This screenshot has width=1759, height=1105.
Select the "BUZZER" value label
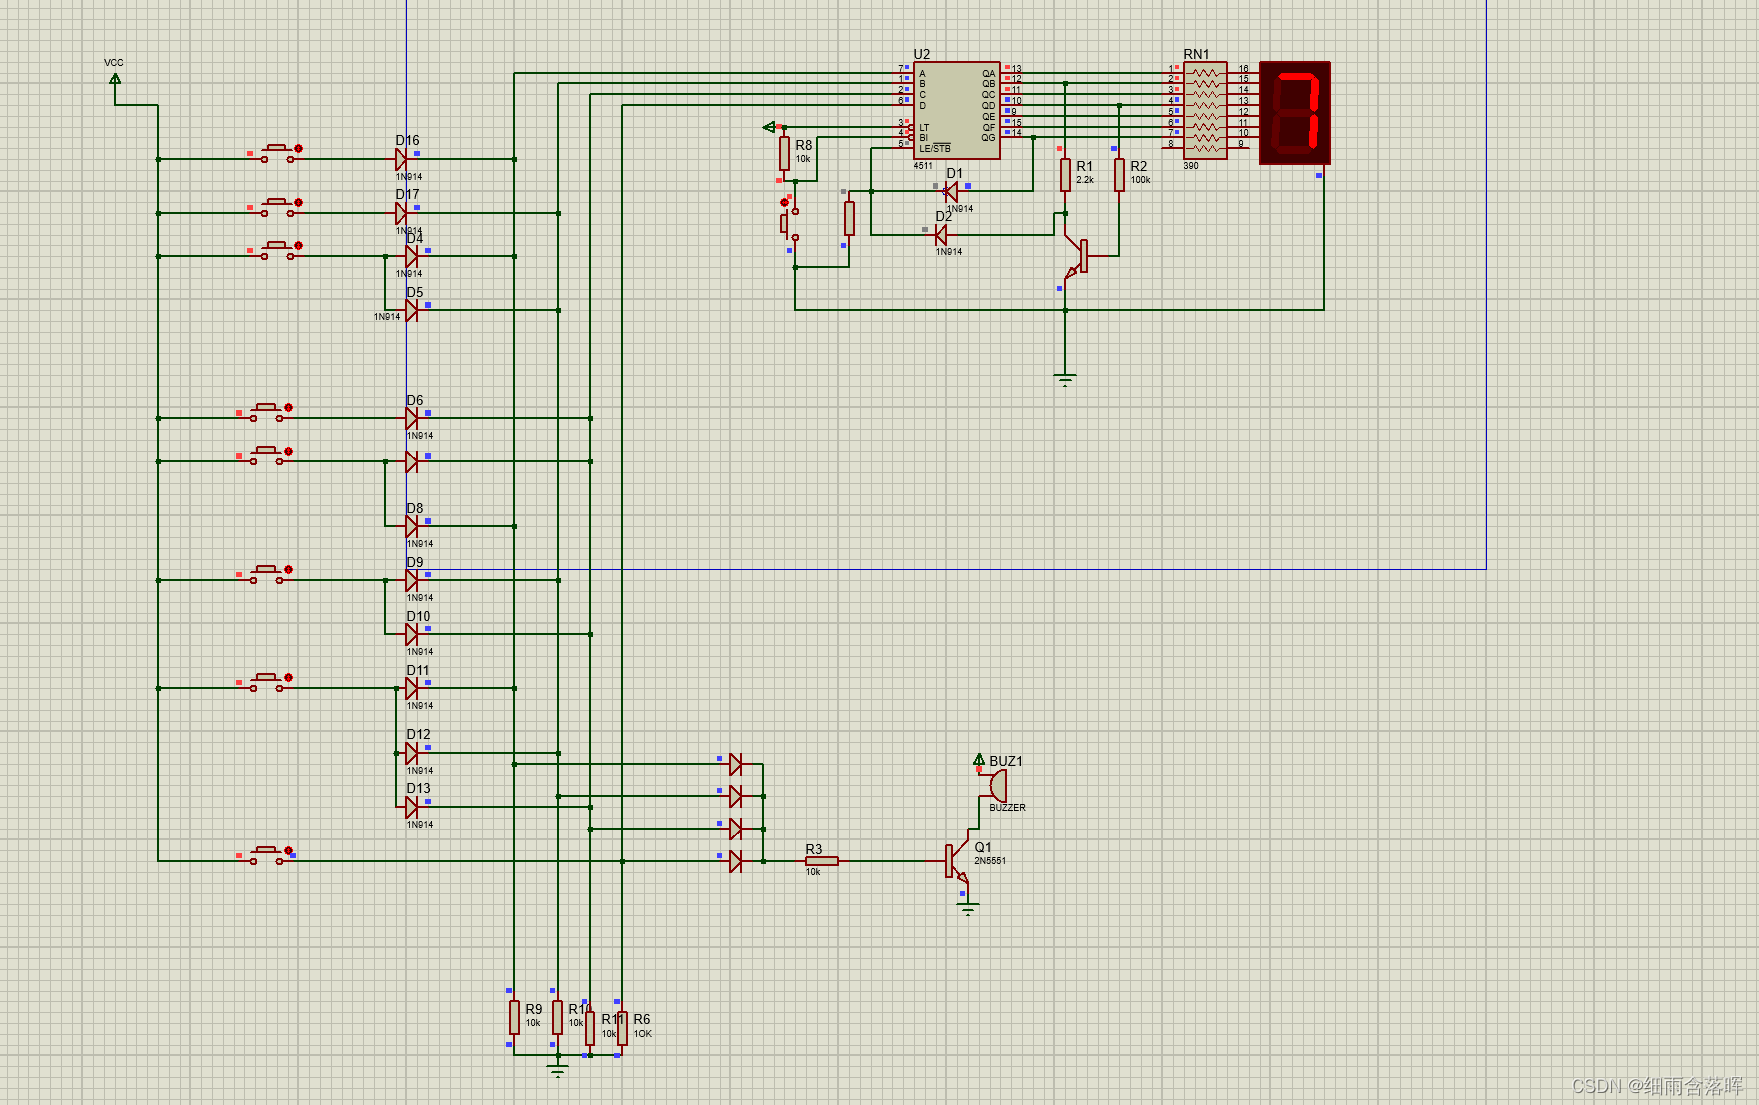click(x=1007, y=808)
